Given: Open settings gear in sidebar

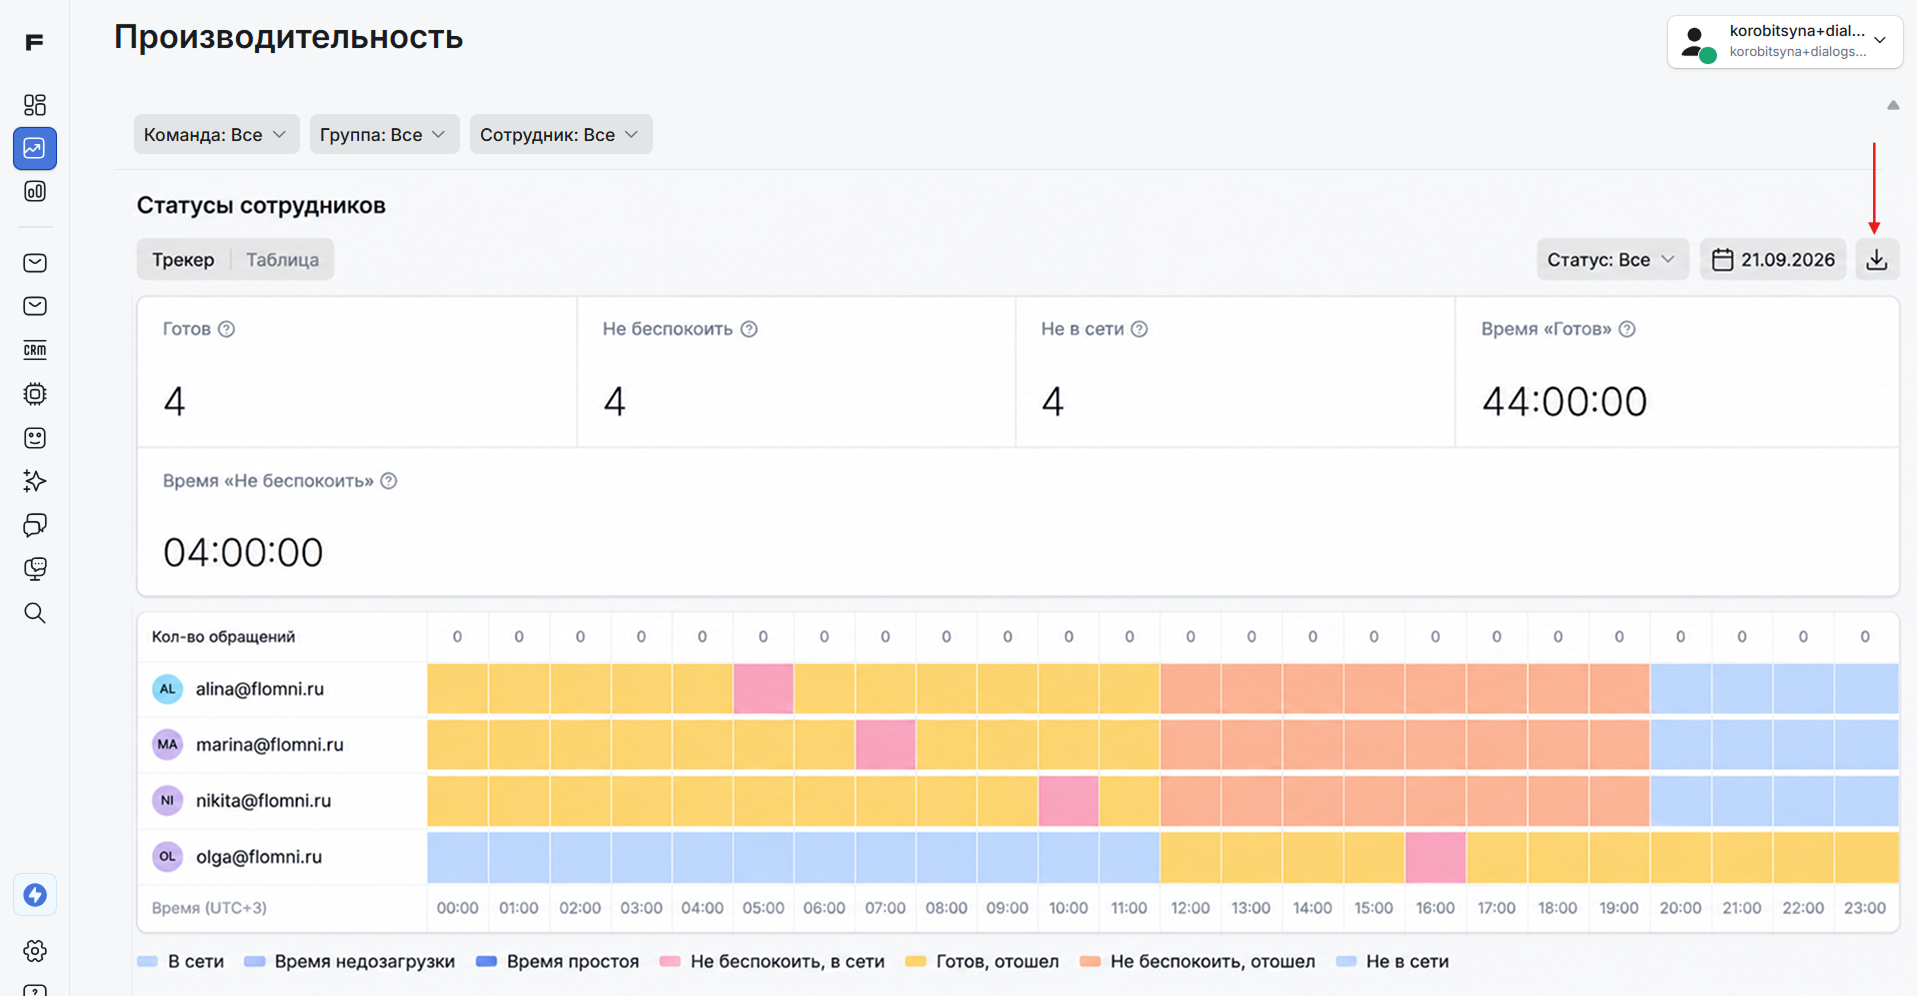Looking at the screenshot, I should (35, 951).
